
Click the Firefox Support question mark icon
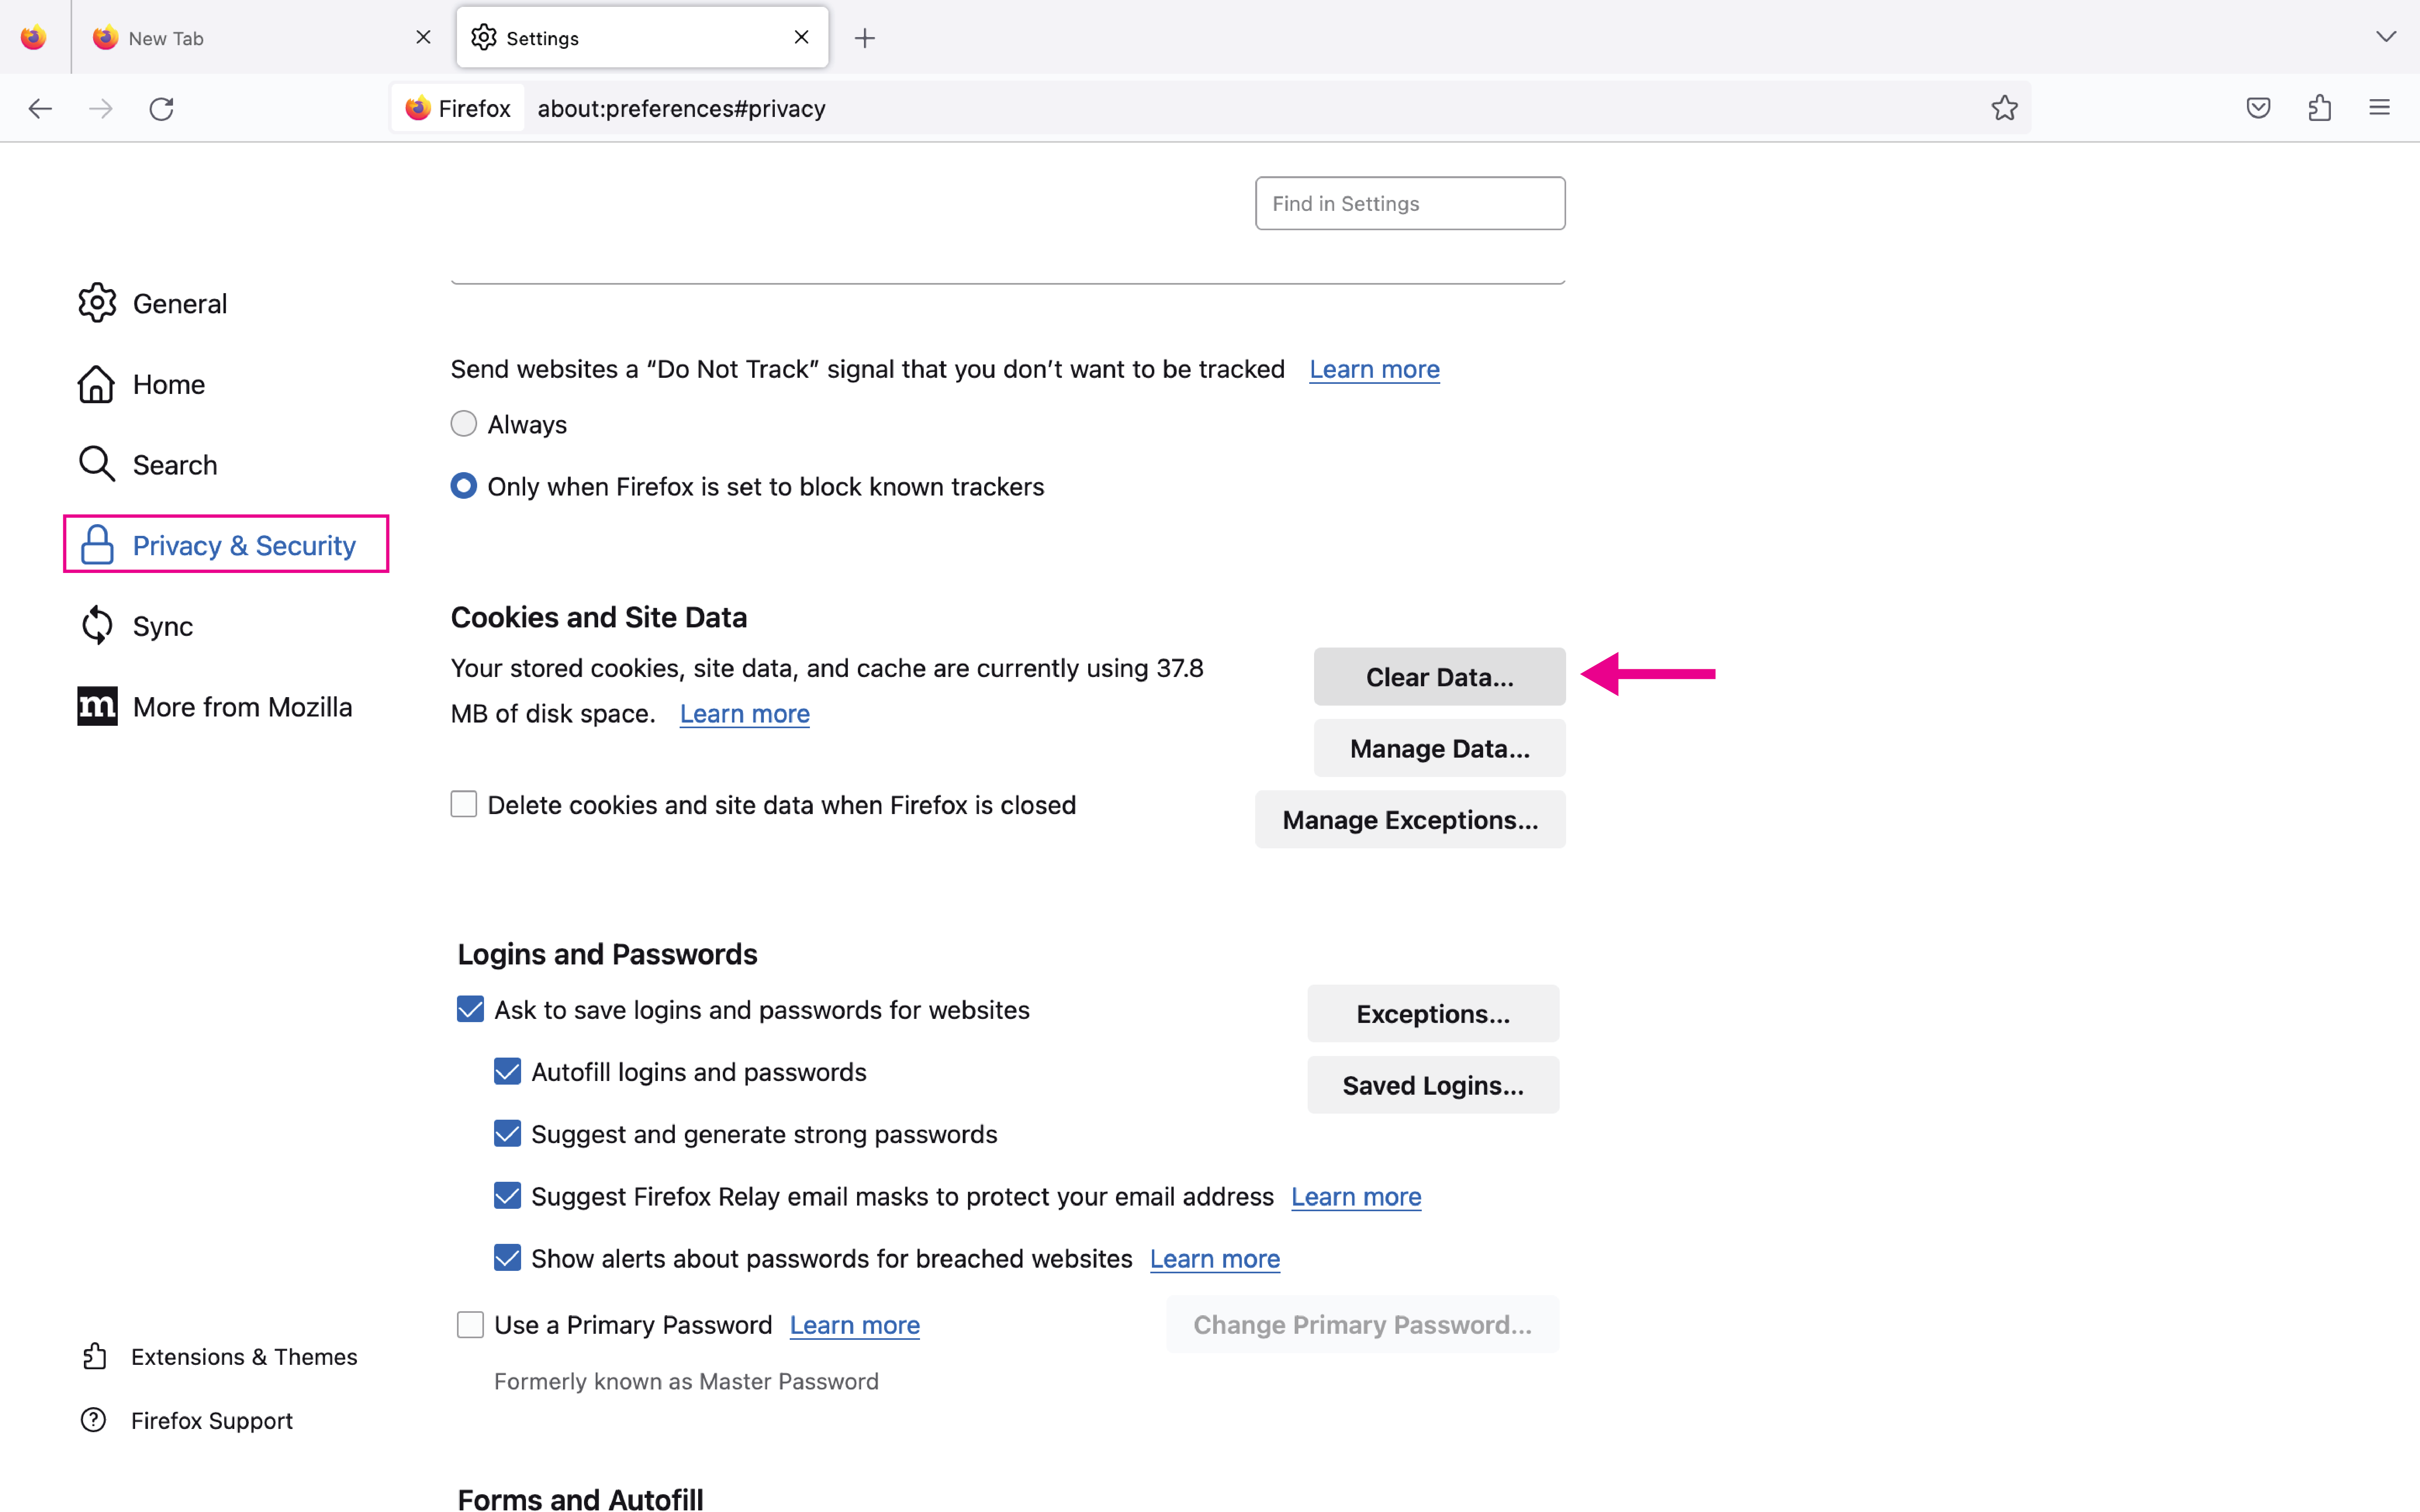coord(94,1420)
